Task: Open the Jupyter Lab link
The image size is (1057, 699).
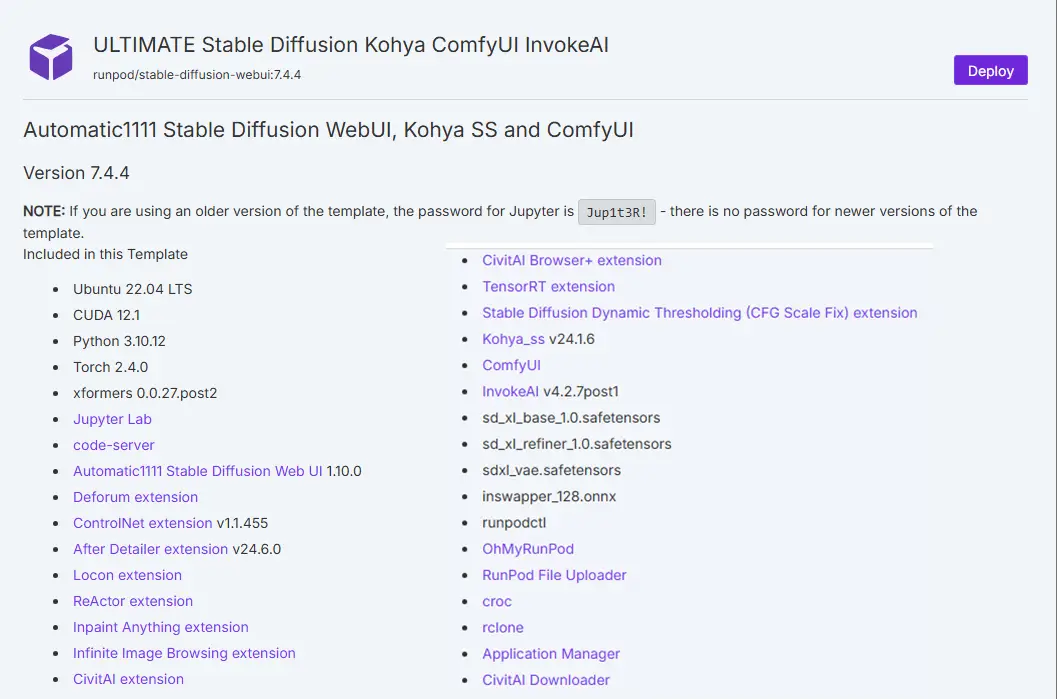Action: (x=113, y=419)
